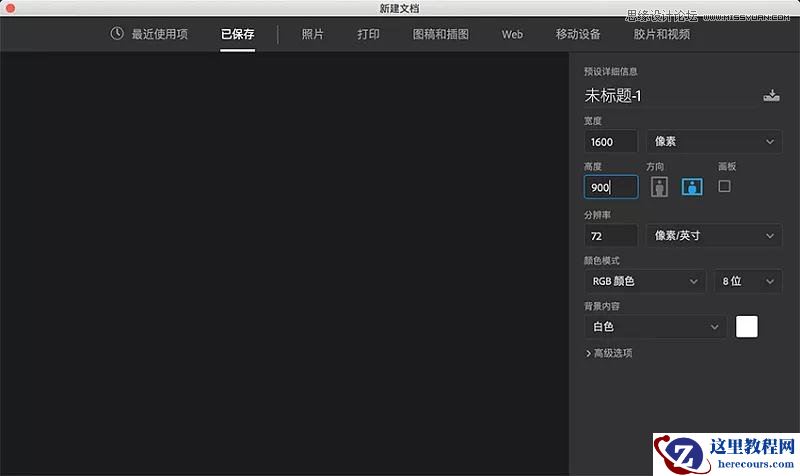Click the resolution field showing 72
Viewport: 800px width, 476px height.
click(611, 236)
